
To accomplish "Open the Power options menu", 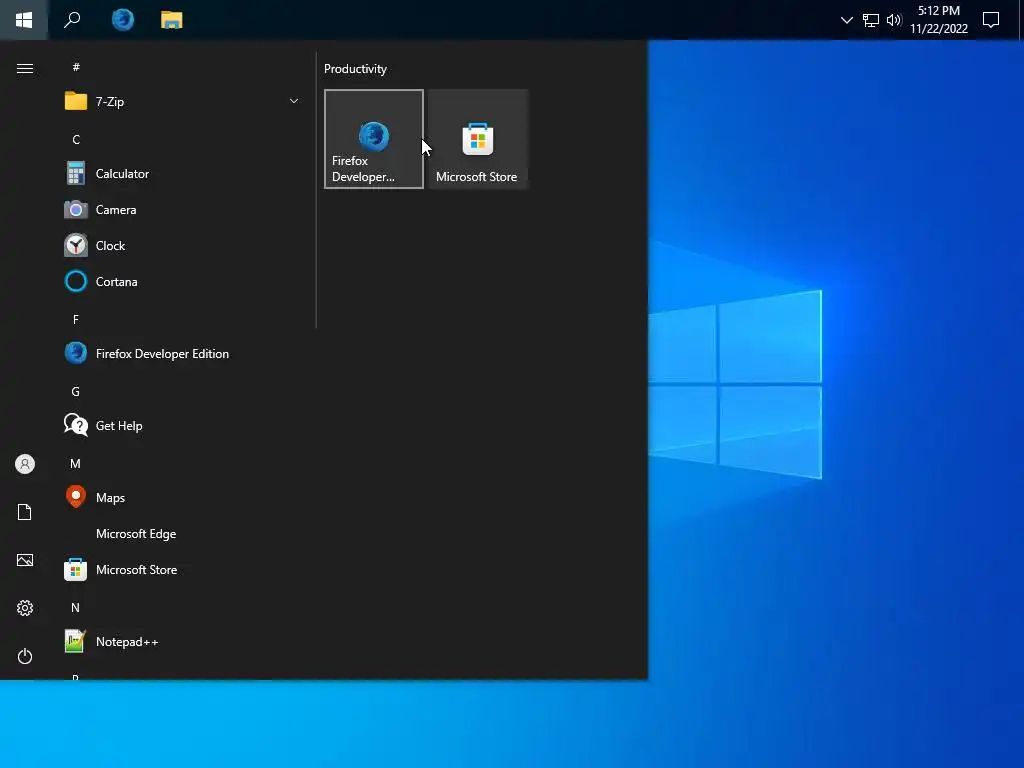I will click(25, 656).
